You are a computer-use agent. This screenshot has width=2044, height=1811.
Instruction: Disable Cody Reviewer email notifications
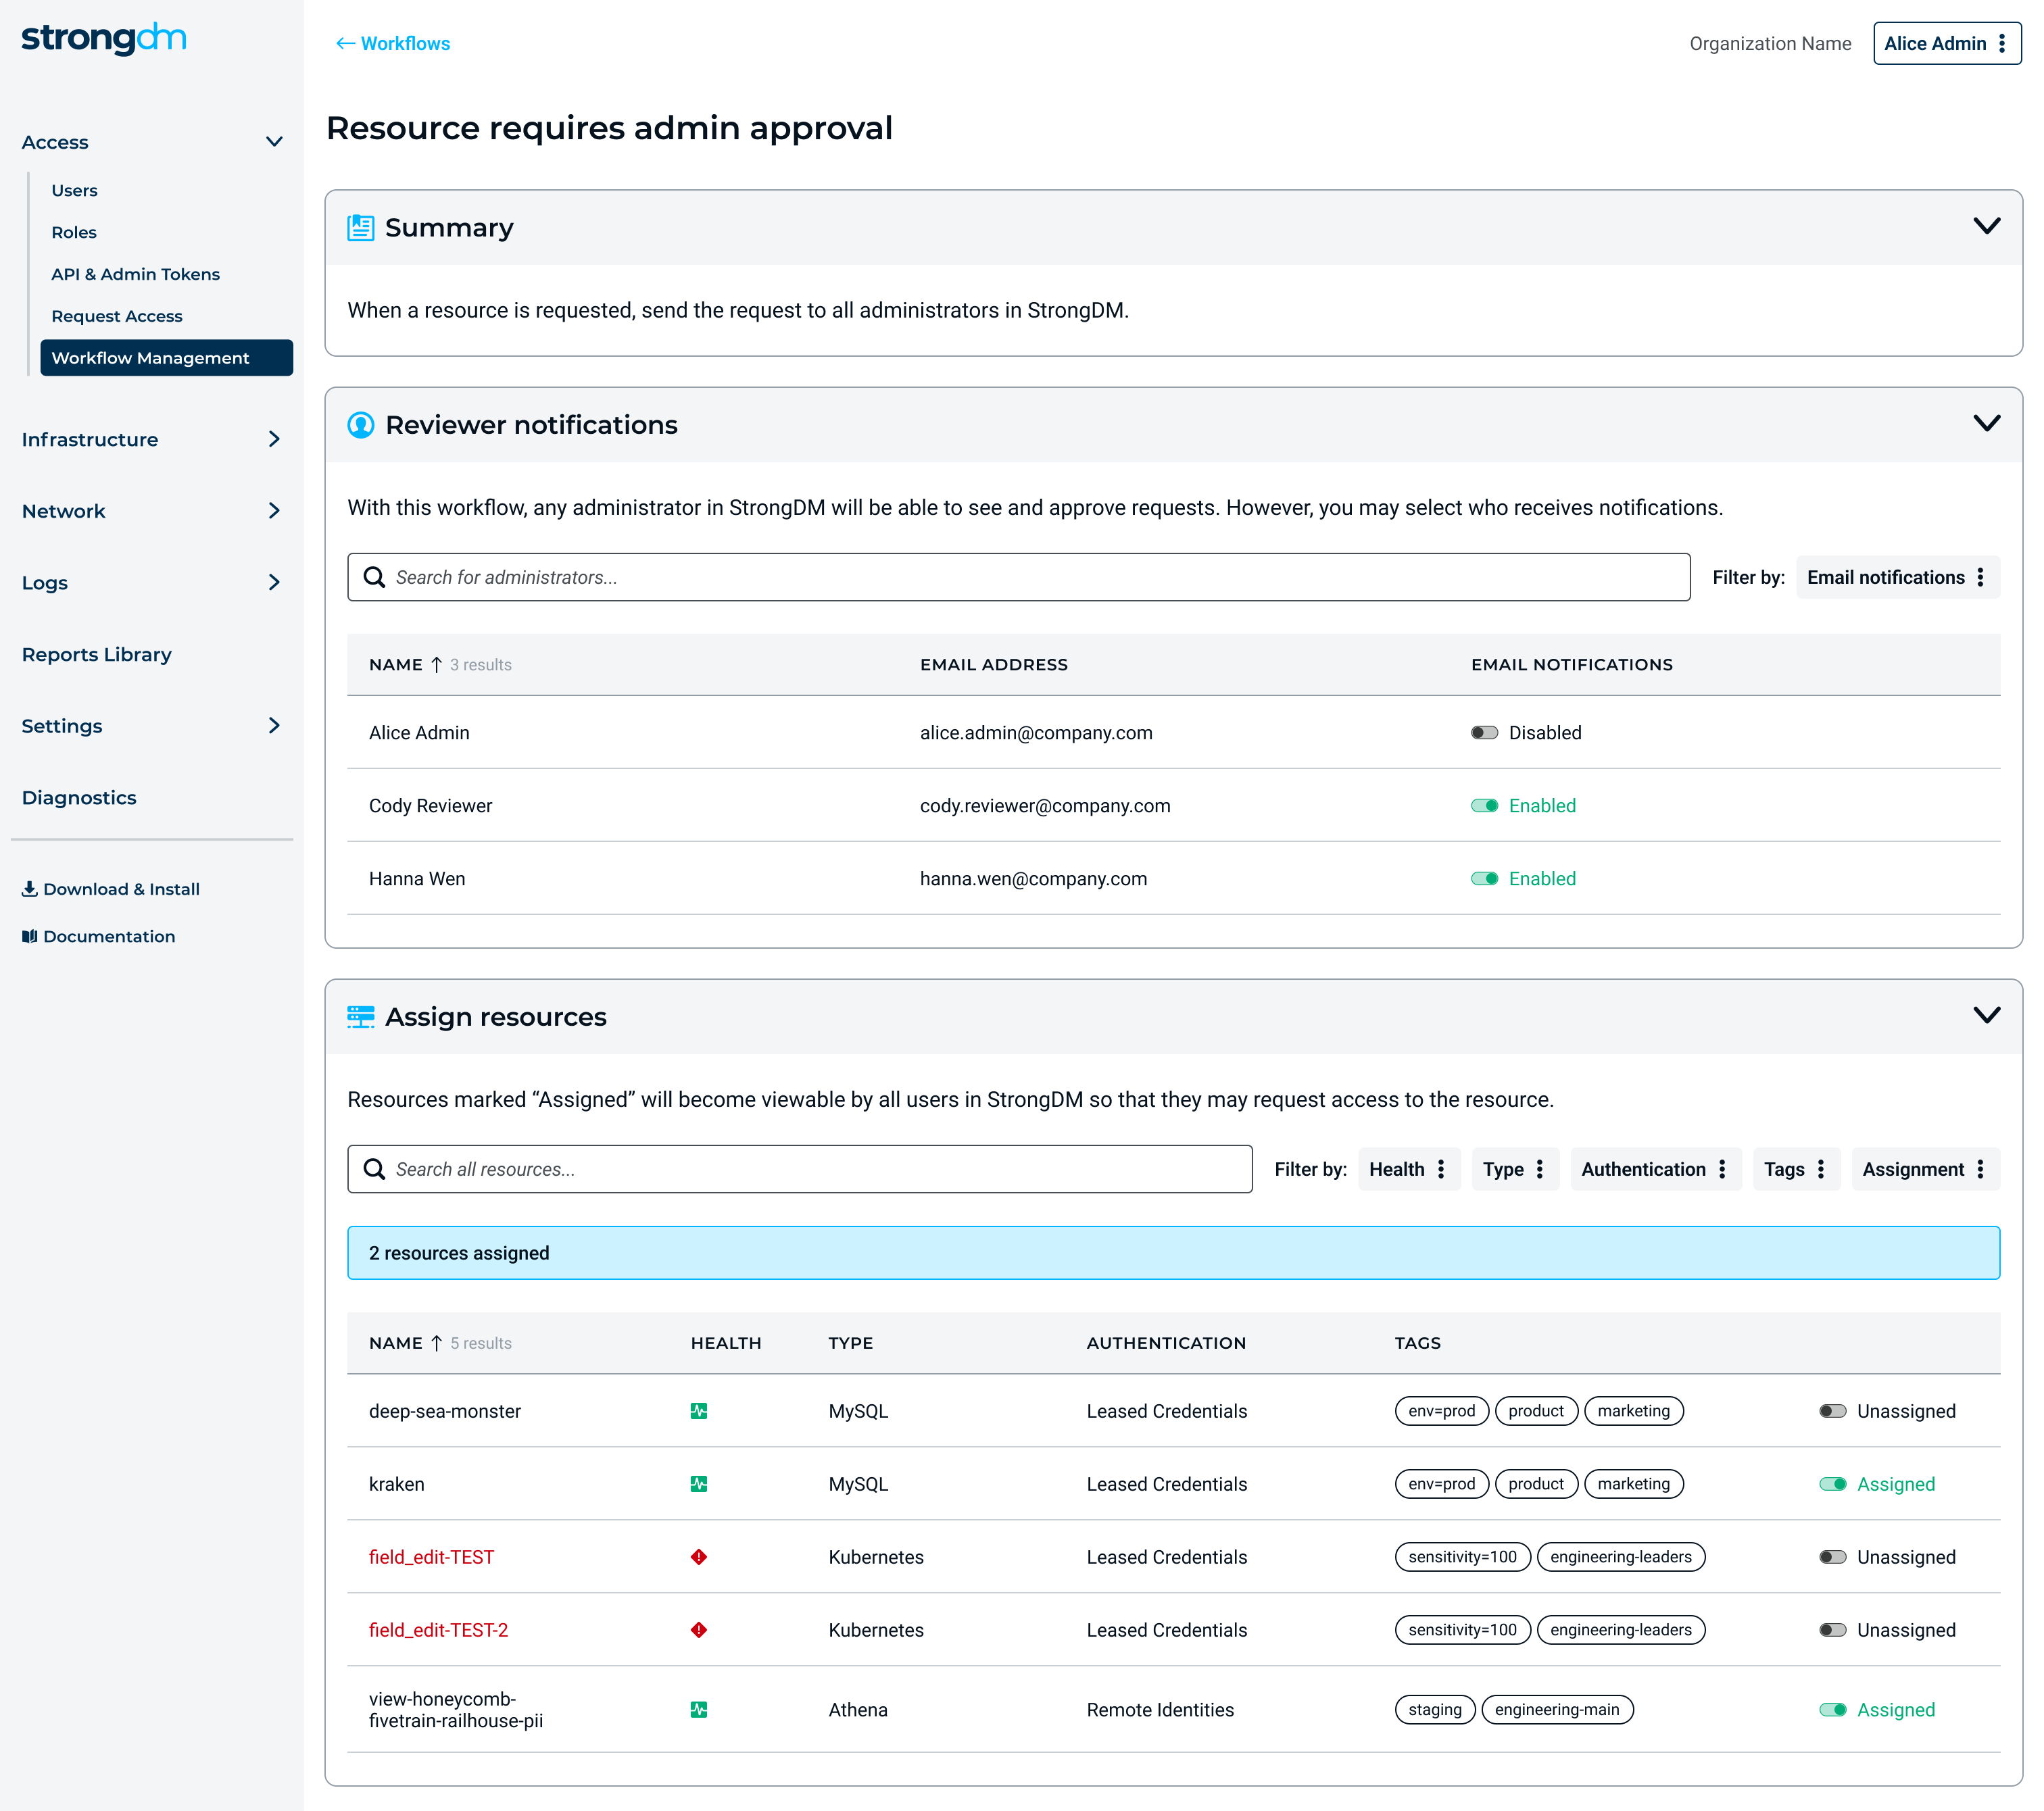[x=1484, y=806]
